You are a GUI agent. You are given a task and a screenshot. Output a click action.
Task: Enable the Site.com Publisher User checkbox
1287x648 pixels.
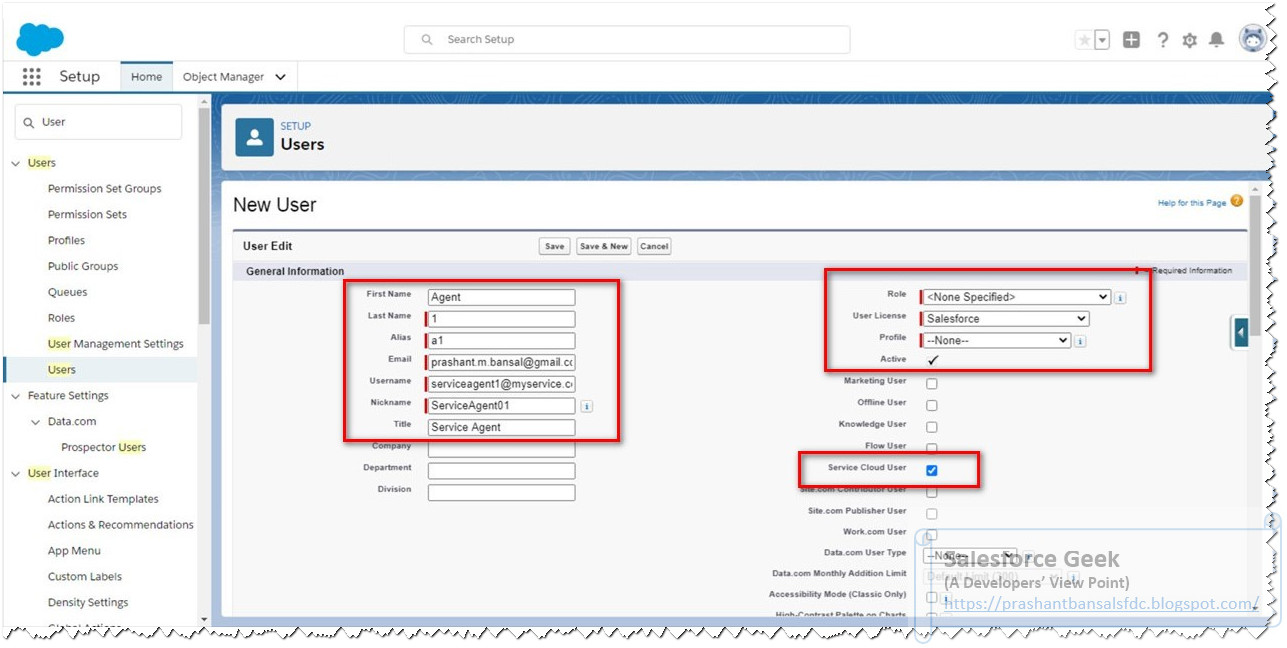[x=932, y=513]
